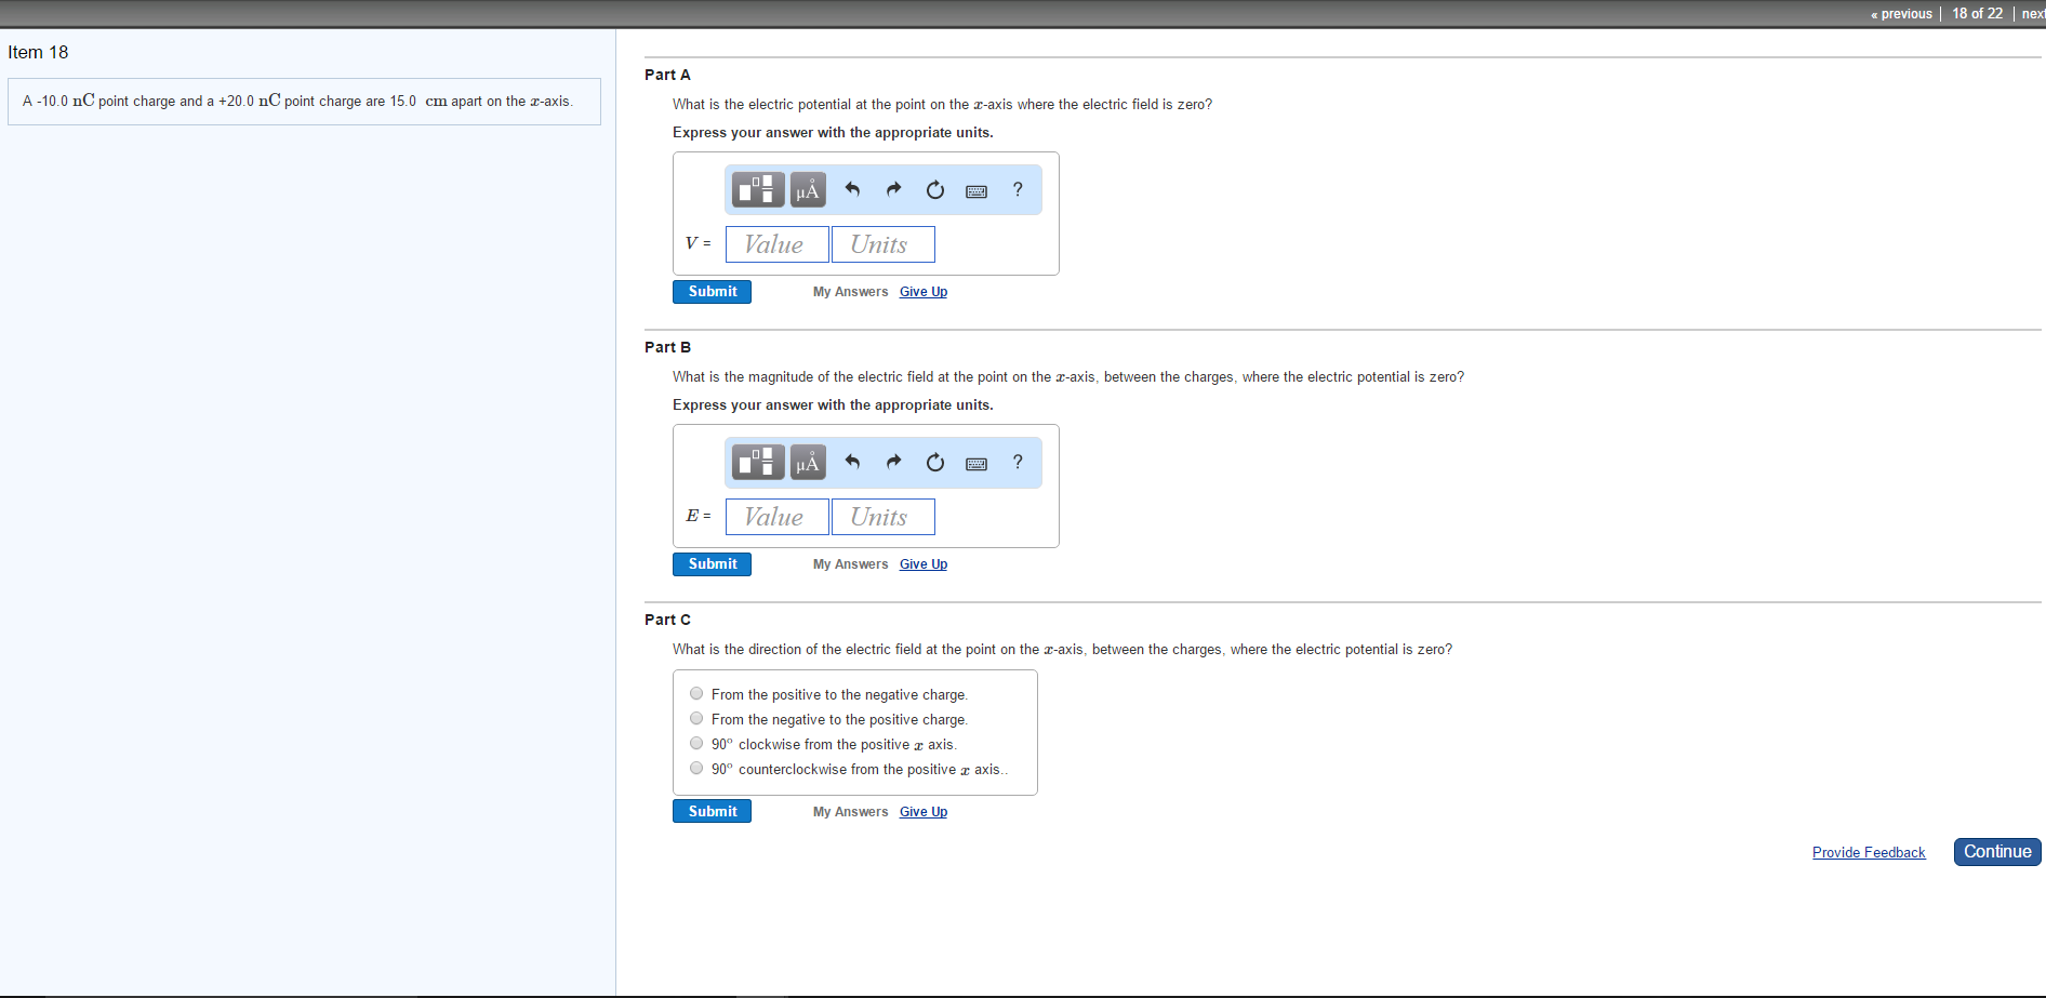Open templates tool in Part B toolbar
The height and width of the screenshot is (998, 2046).
757,462
